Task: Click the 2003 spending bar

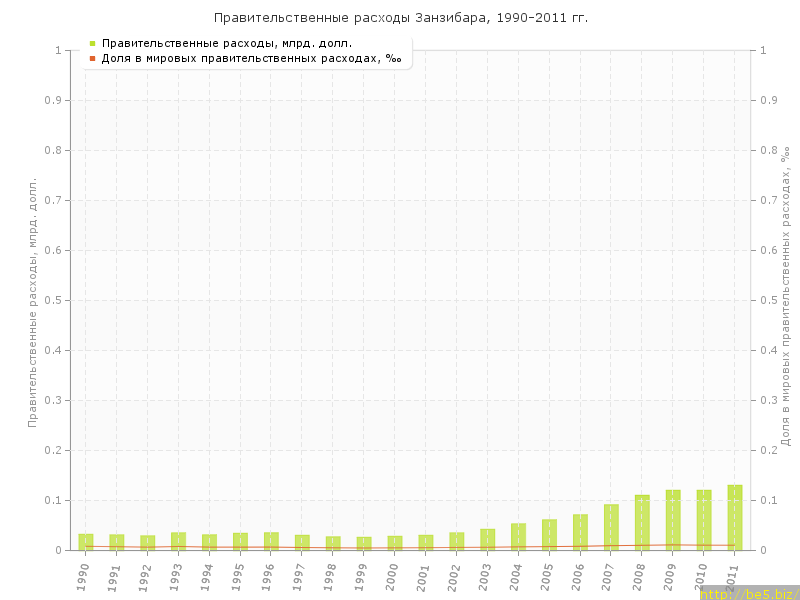Action: pyautogui.click(x=487, y=539)
